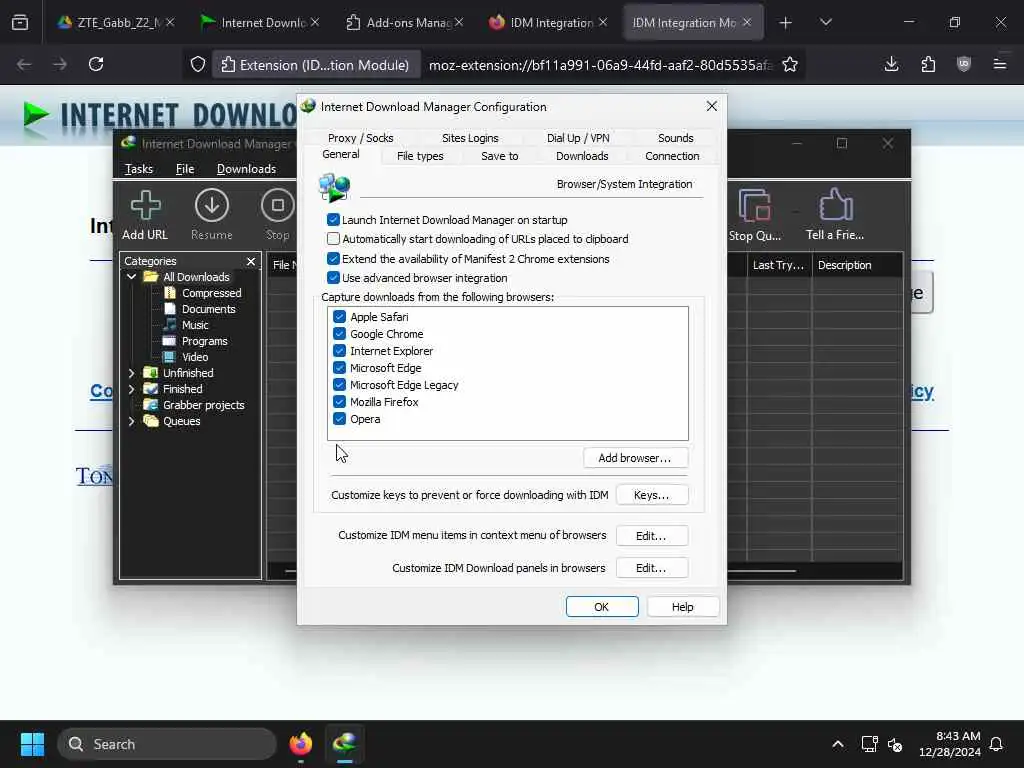Image resolution: width=1024 pixels, height=768 pixels.
Task: Bookmark this page with star icon
Action: 790,65
